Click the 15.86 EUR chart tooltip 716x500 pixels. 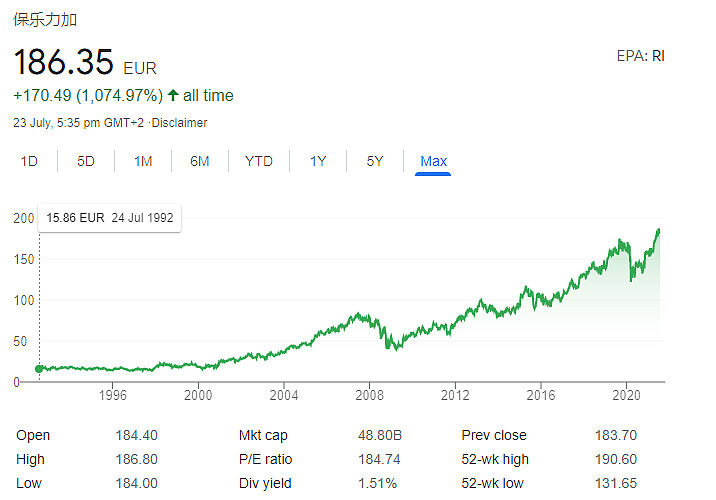pos(109,218)
